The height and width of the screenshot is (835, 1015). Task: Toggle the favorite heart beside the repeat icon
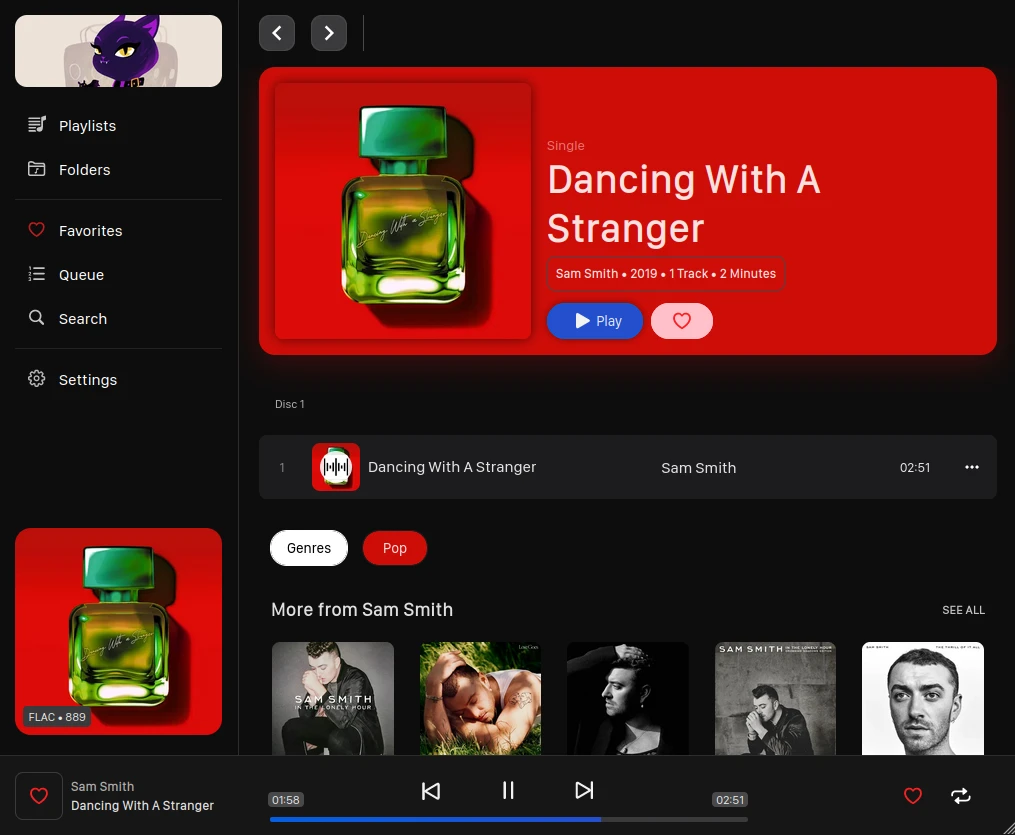tap(913, 796)
